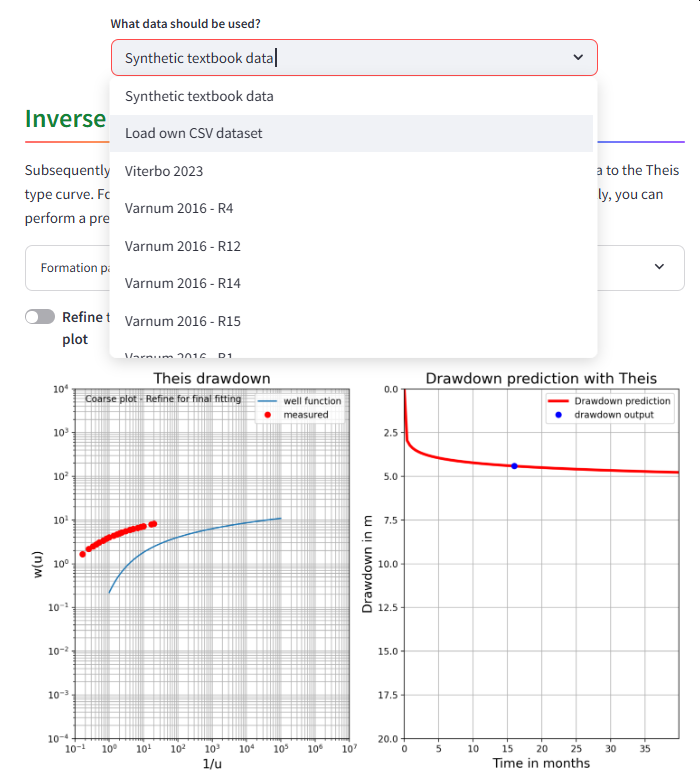Click 'drawdown output' legend entry
The image size is (700, 781).
coord(604,415)
